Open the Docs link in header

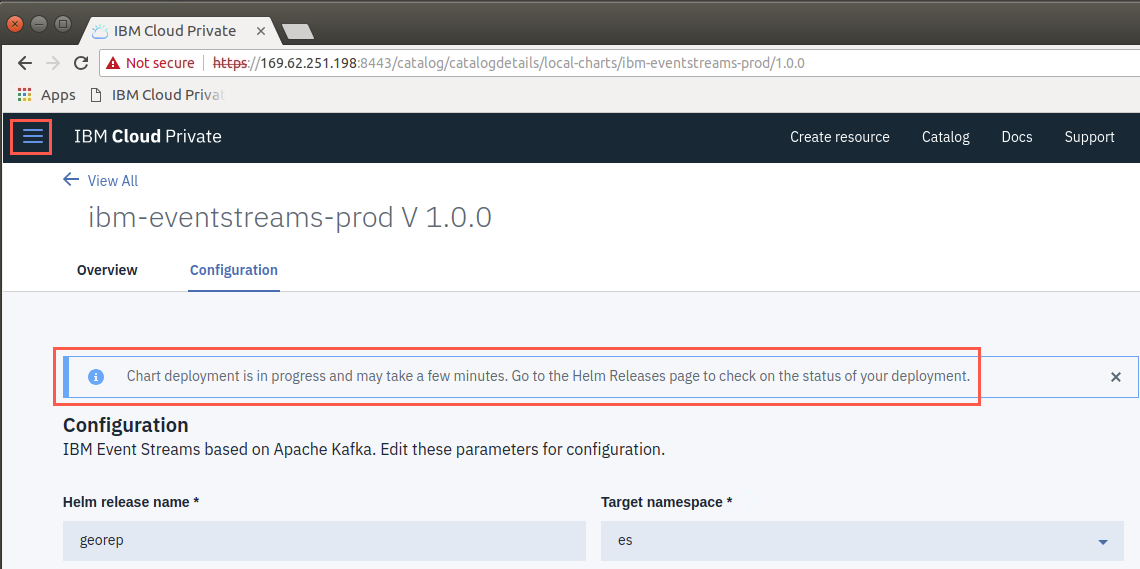pos(1016,137)
